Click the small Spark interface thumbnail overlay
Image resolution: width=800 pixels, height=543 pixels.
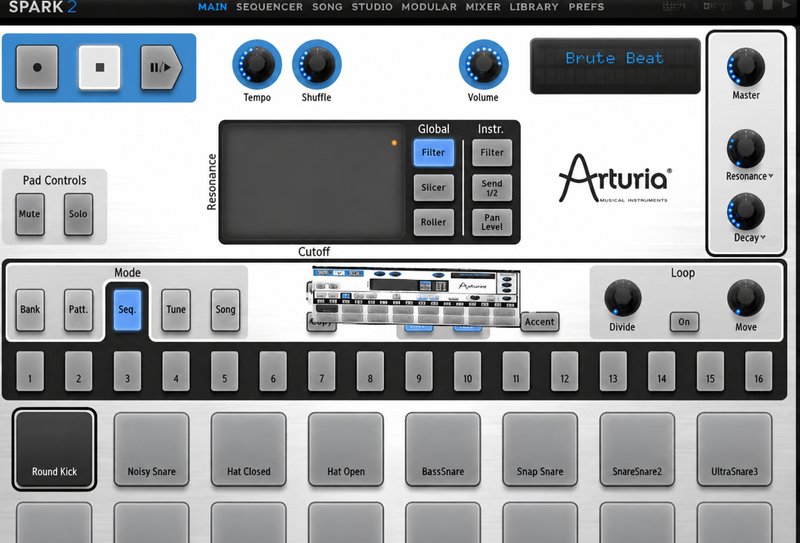point(414,297)
